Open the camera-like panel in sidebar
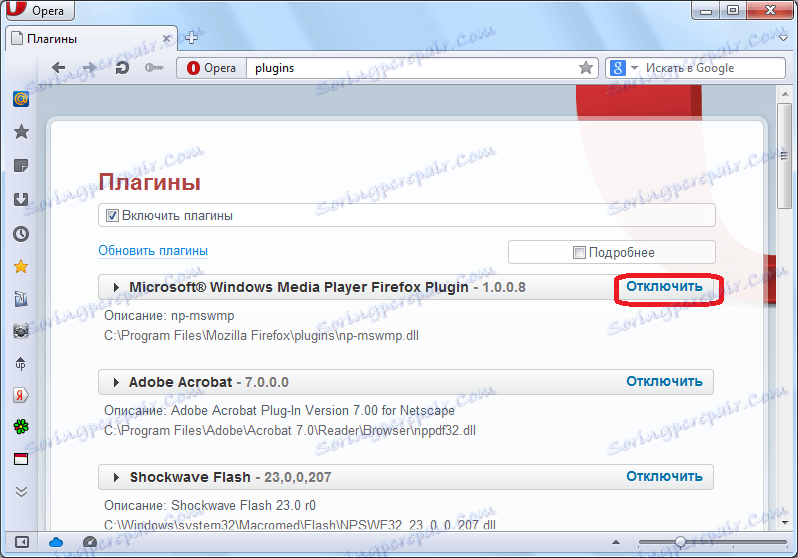The width and height of the screenshot is (798, 558). coord(21,331)
